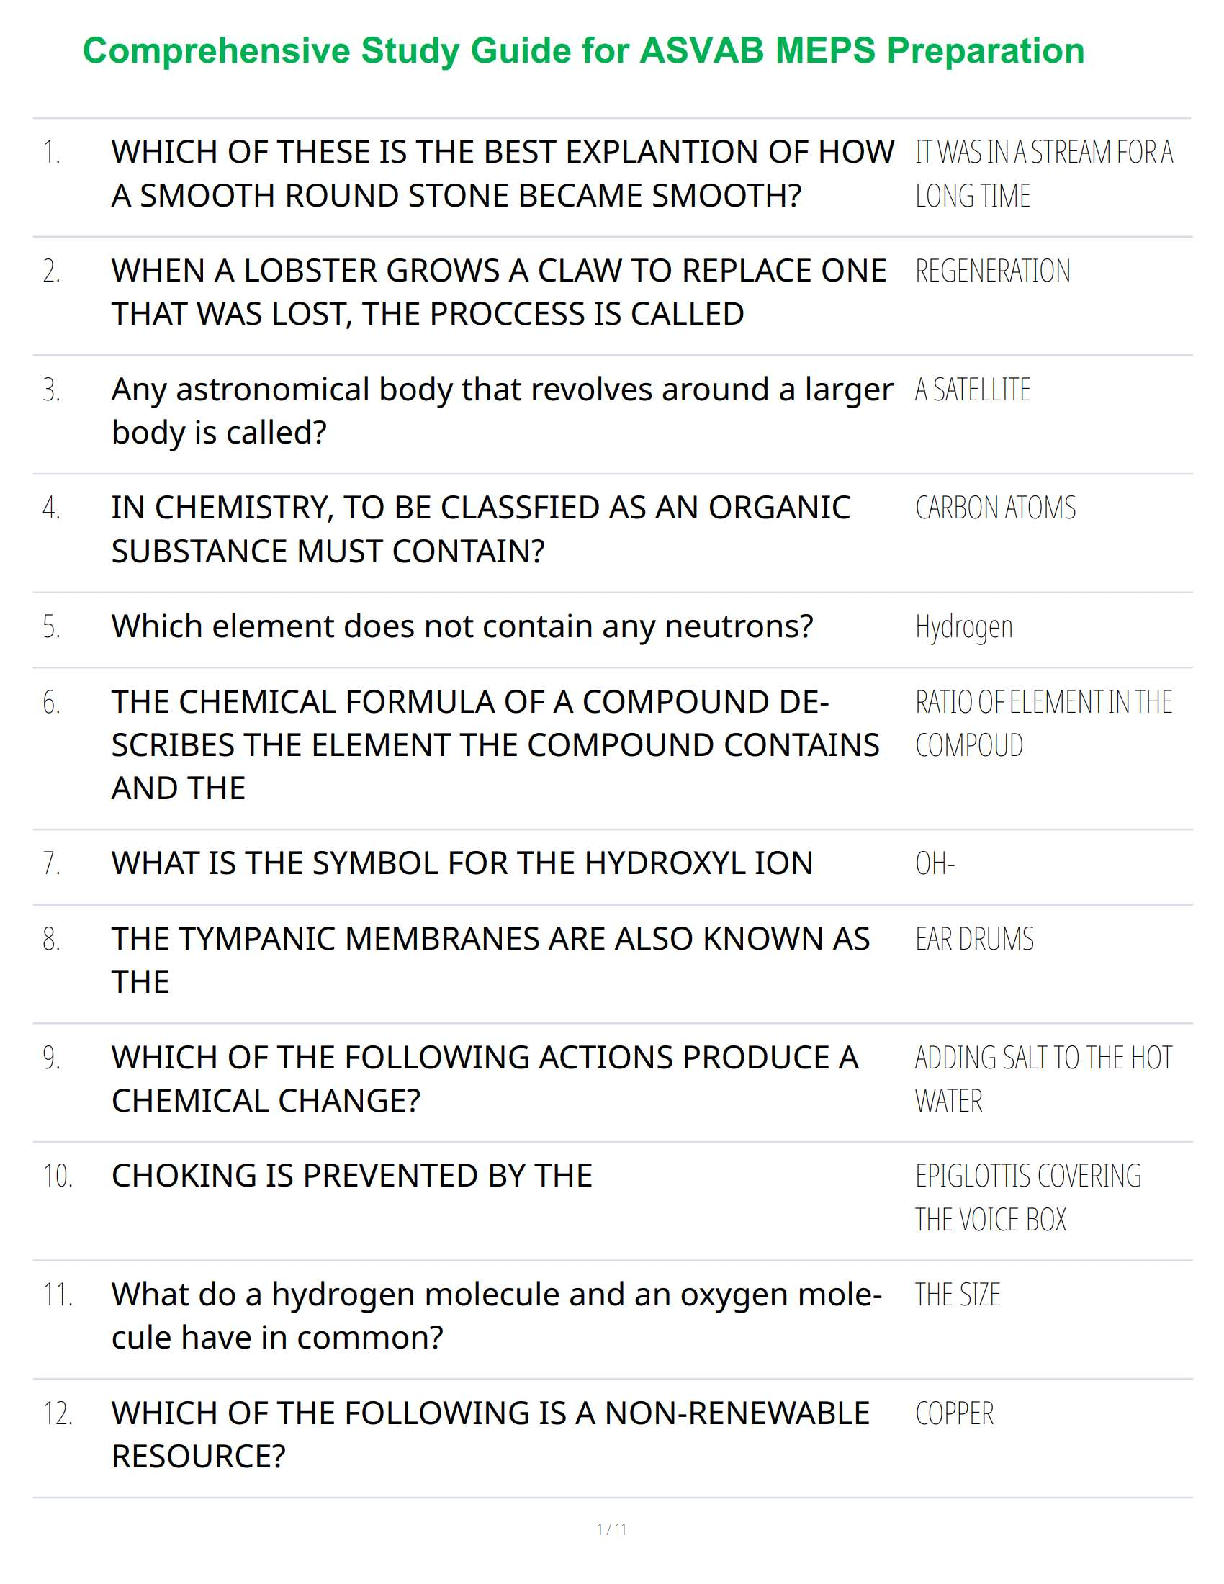Select the COPPER answer
This screenshot has width=1224, height=1584.
[954, 1414]
